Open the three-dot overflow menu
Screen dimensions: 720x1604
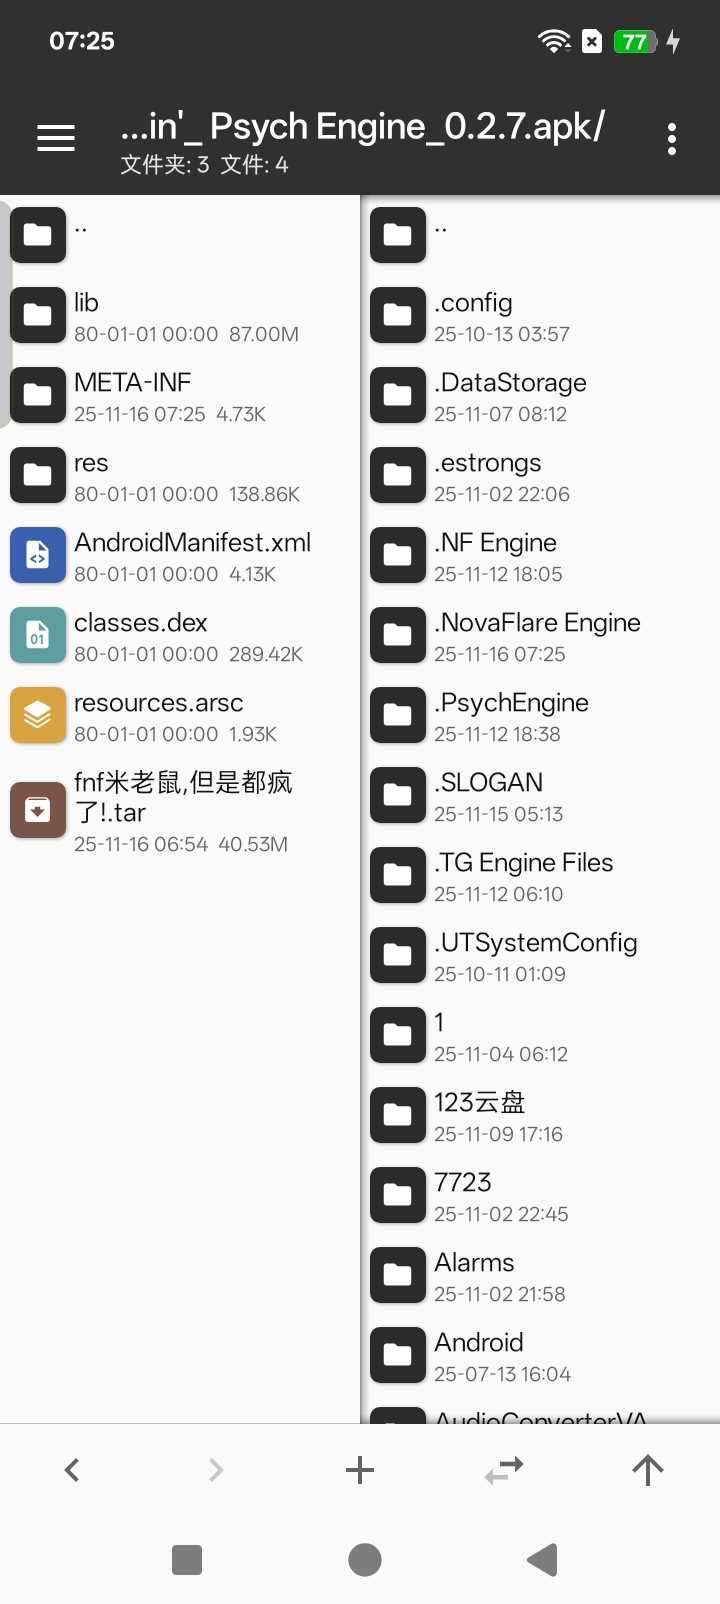672,139
